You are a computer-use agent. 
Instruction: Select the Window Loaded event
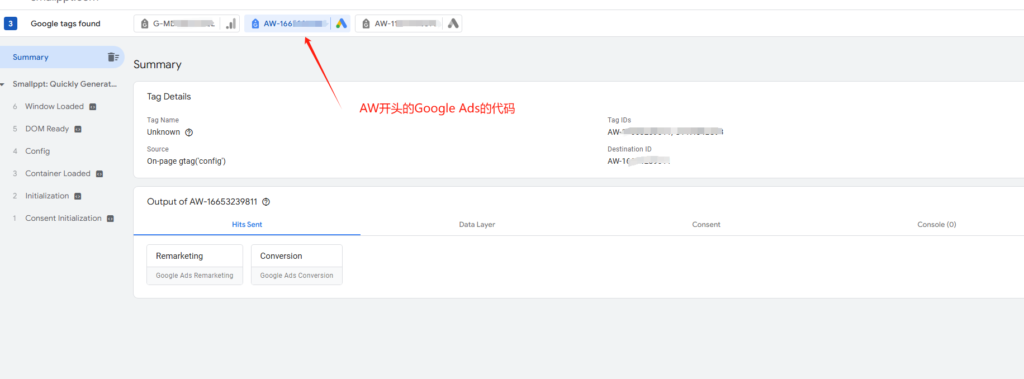pyautogui.click(x=54, y=107)
